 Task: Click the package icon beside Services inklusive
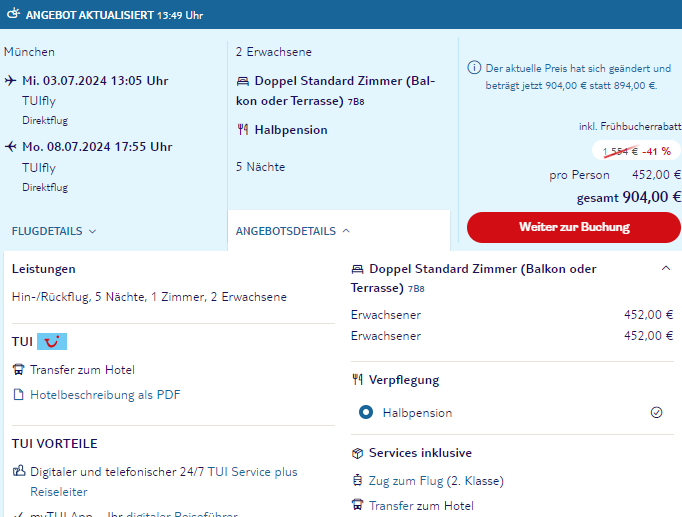tap(357, 453)
